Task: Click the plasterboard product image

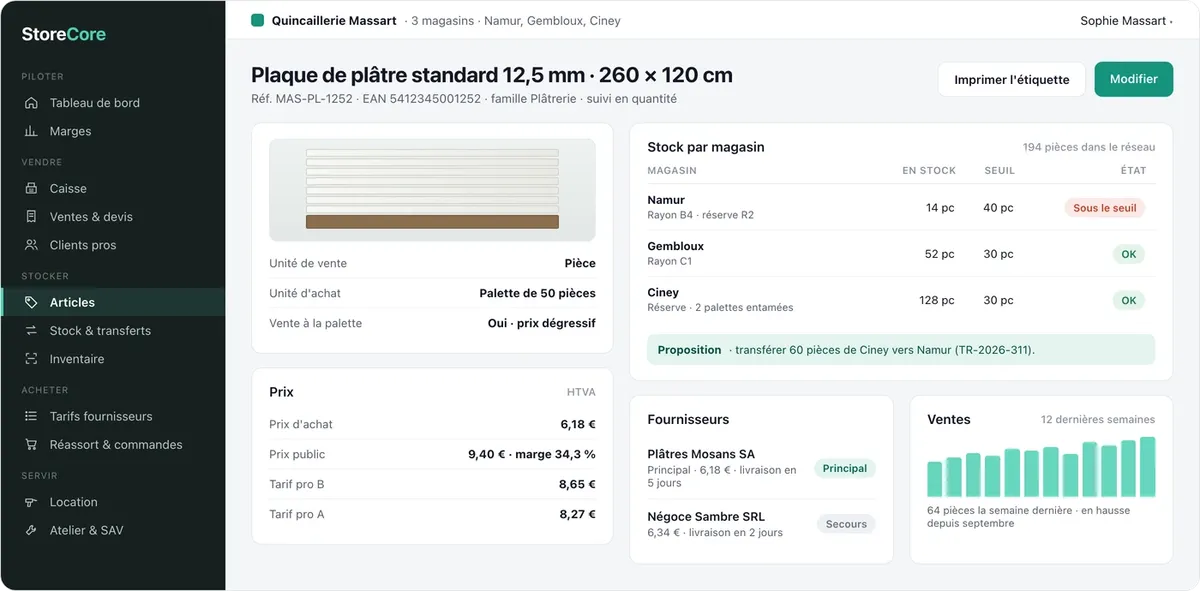Action: 432,190
